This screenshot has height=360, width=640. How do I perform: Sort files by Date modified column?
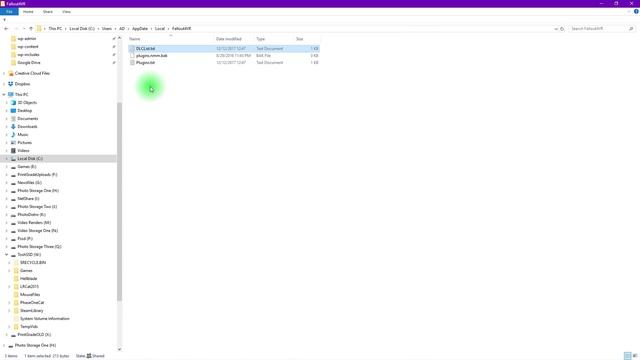229,39
